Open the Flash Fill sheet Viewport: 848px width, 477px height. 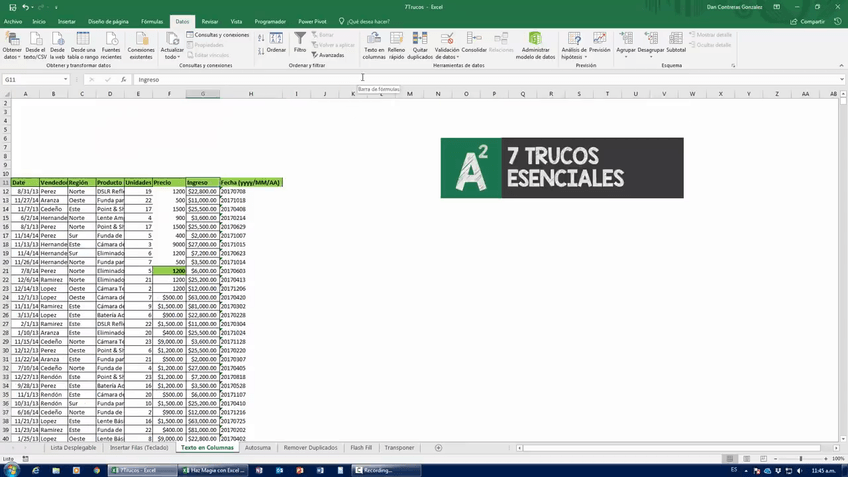361,448
